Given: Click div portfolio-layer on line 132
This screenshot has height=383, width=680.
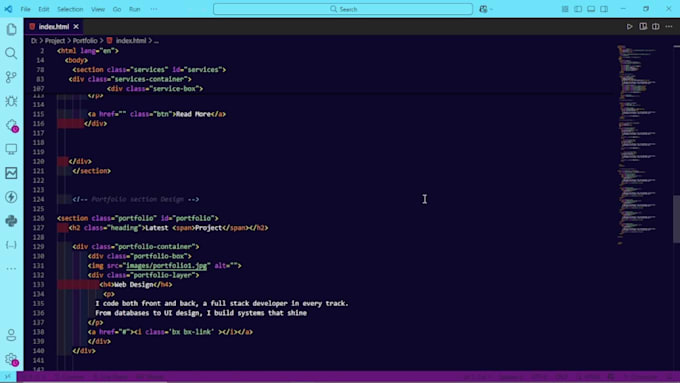Looking at the screenshot, I should pyautogui.click(x=144, y=275).
